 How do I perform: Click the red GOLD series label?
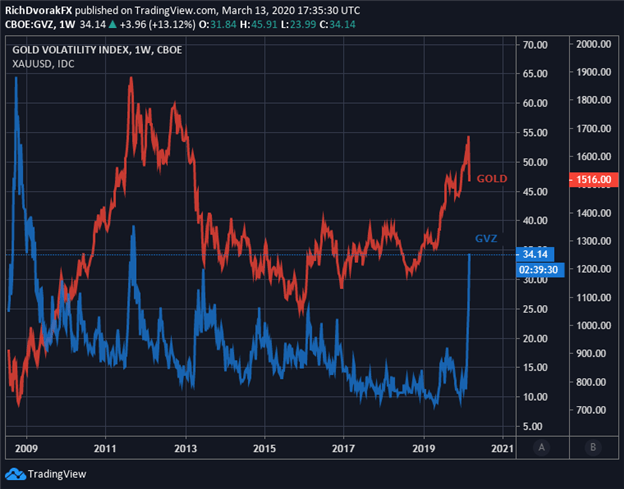pos(492,179)
